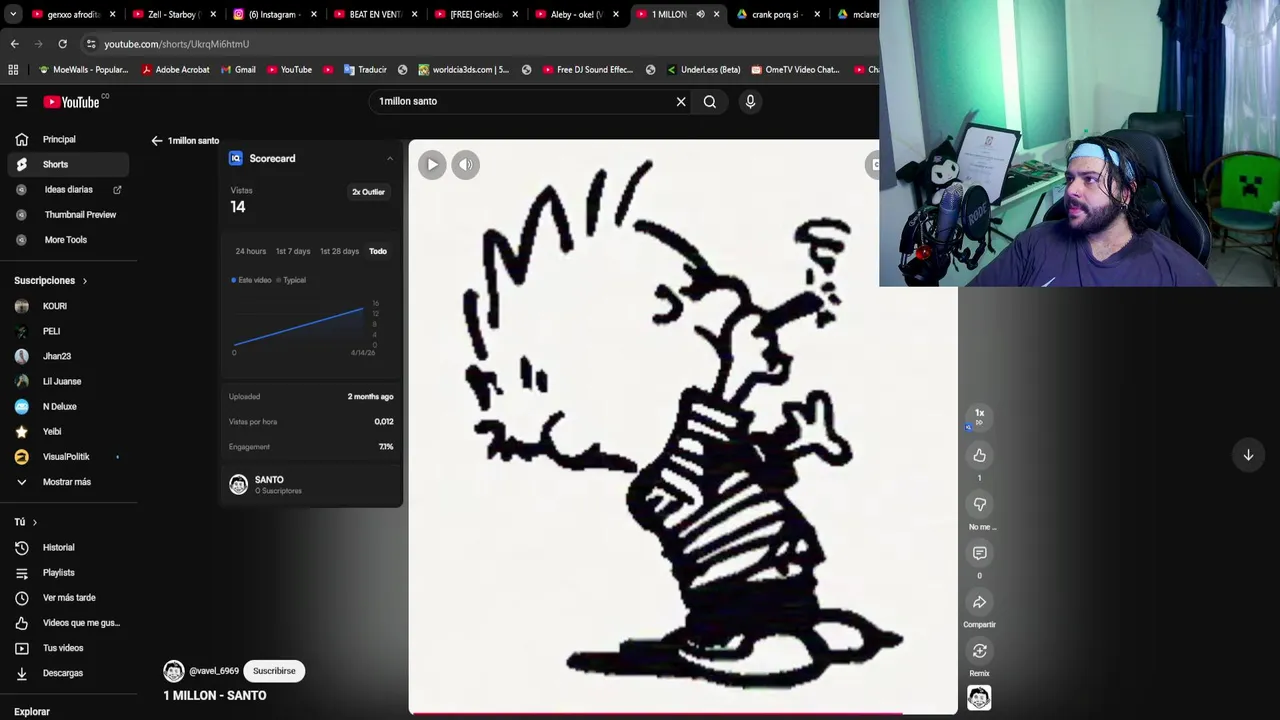Click the 2x Outlier badge
The image size is (1280, 720).
368,192
